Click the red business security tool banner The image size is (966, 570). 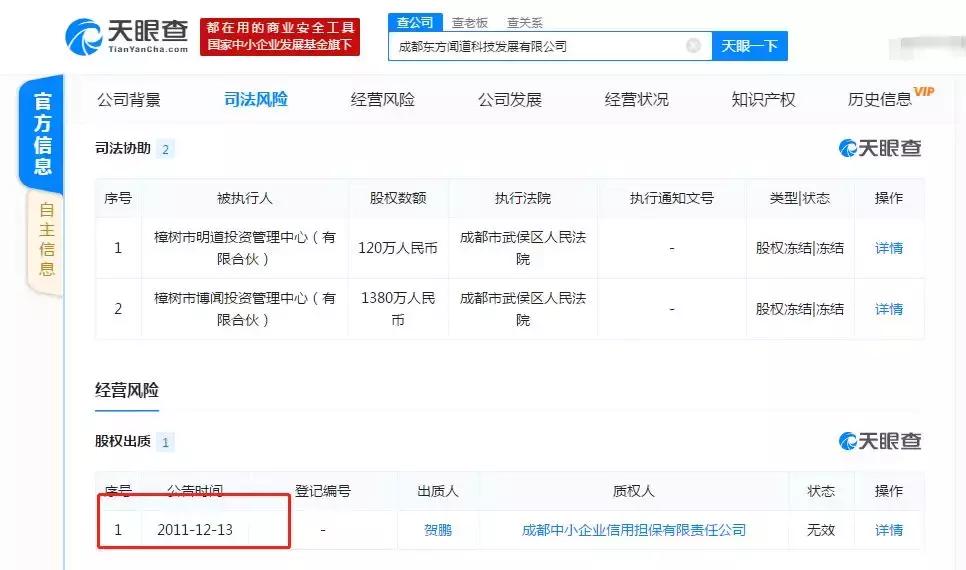tap(280, 36)
